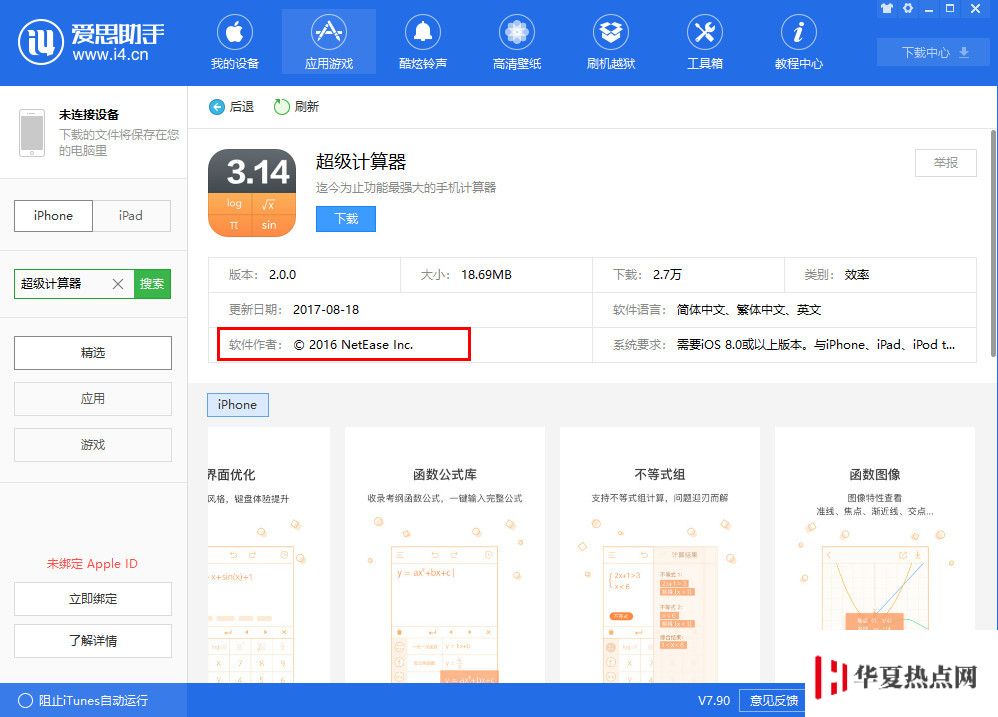The width and height of the screenshot is (998, 717).
Task: Click blue 下载 download button
Action: click(346, 219)
